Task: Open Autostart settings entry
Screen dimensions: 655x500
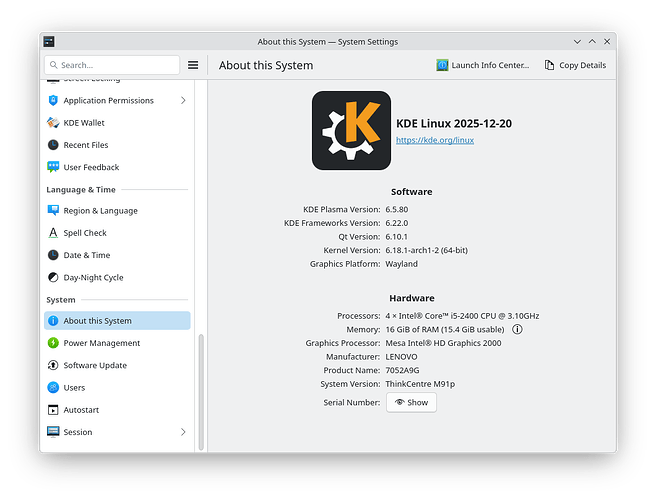Action: point(83,410)
